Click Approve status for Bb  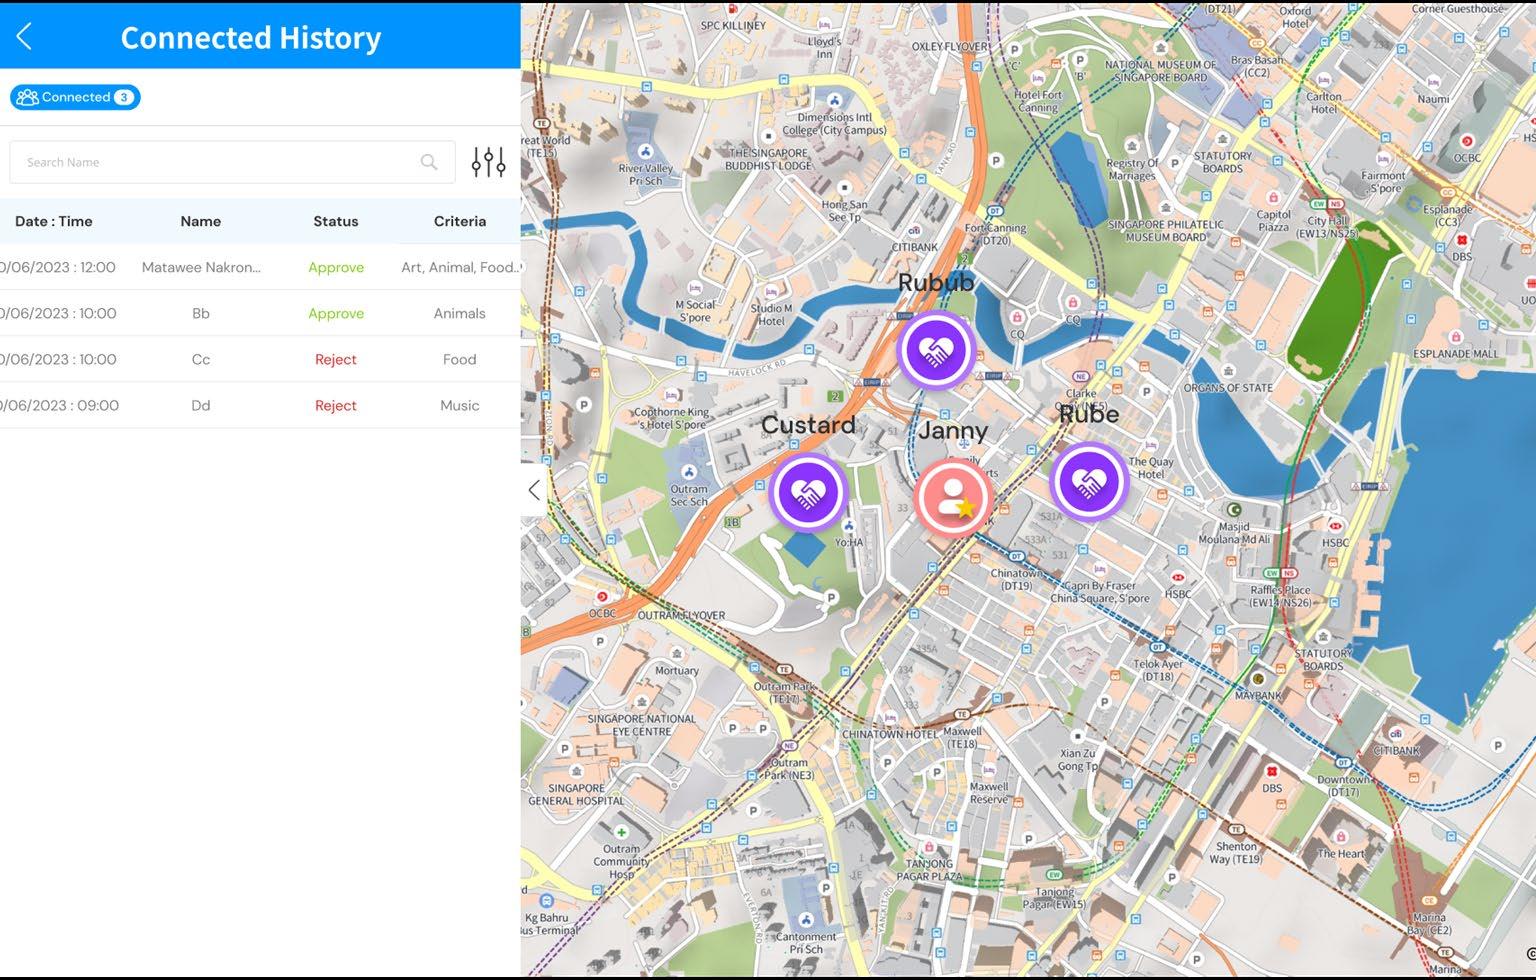336,313
